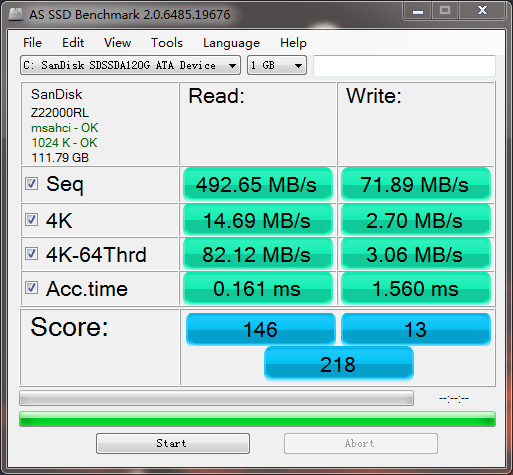Toggle the 4K test checkbox
This screenshot has width=513, height=475.
tap(32, 220)
